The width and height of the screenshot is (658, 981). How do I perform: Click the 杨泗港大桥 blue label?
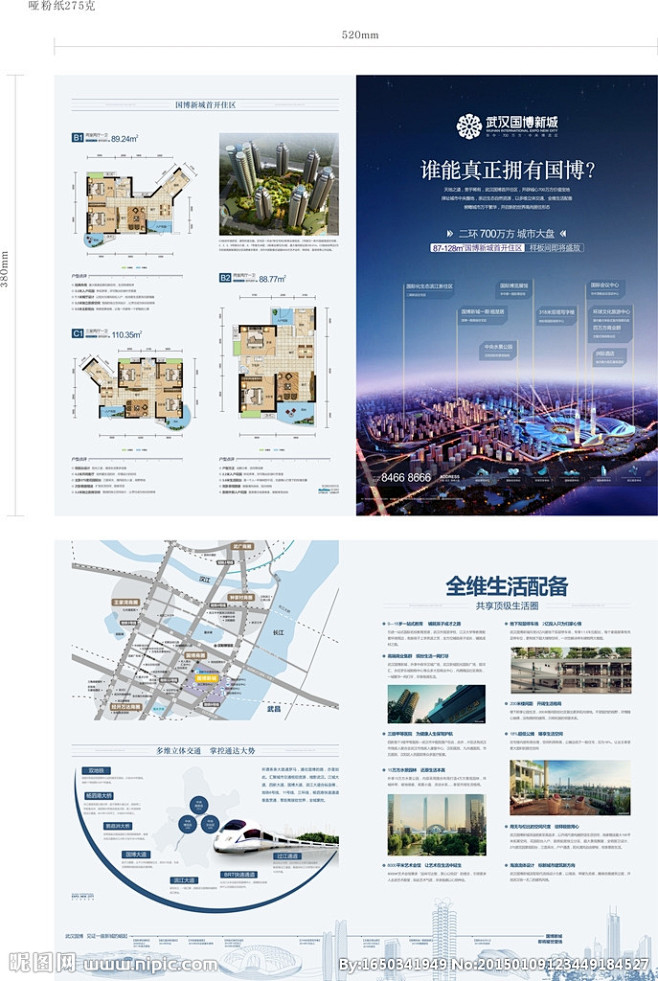point(99,796)
